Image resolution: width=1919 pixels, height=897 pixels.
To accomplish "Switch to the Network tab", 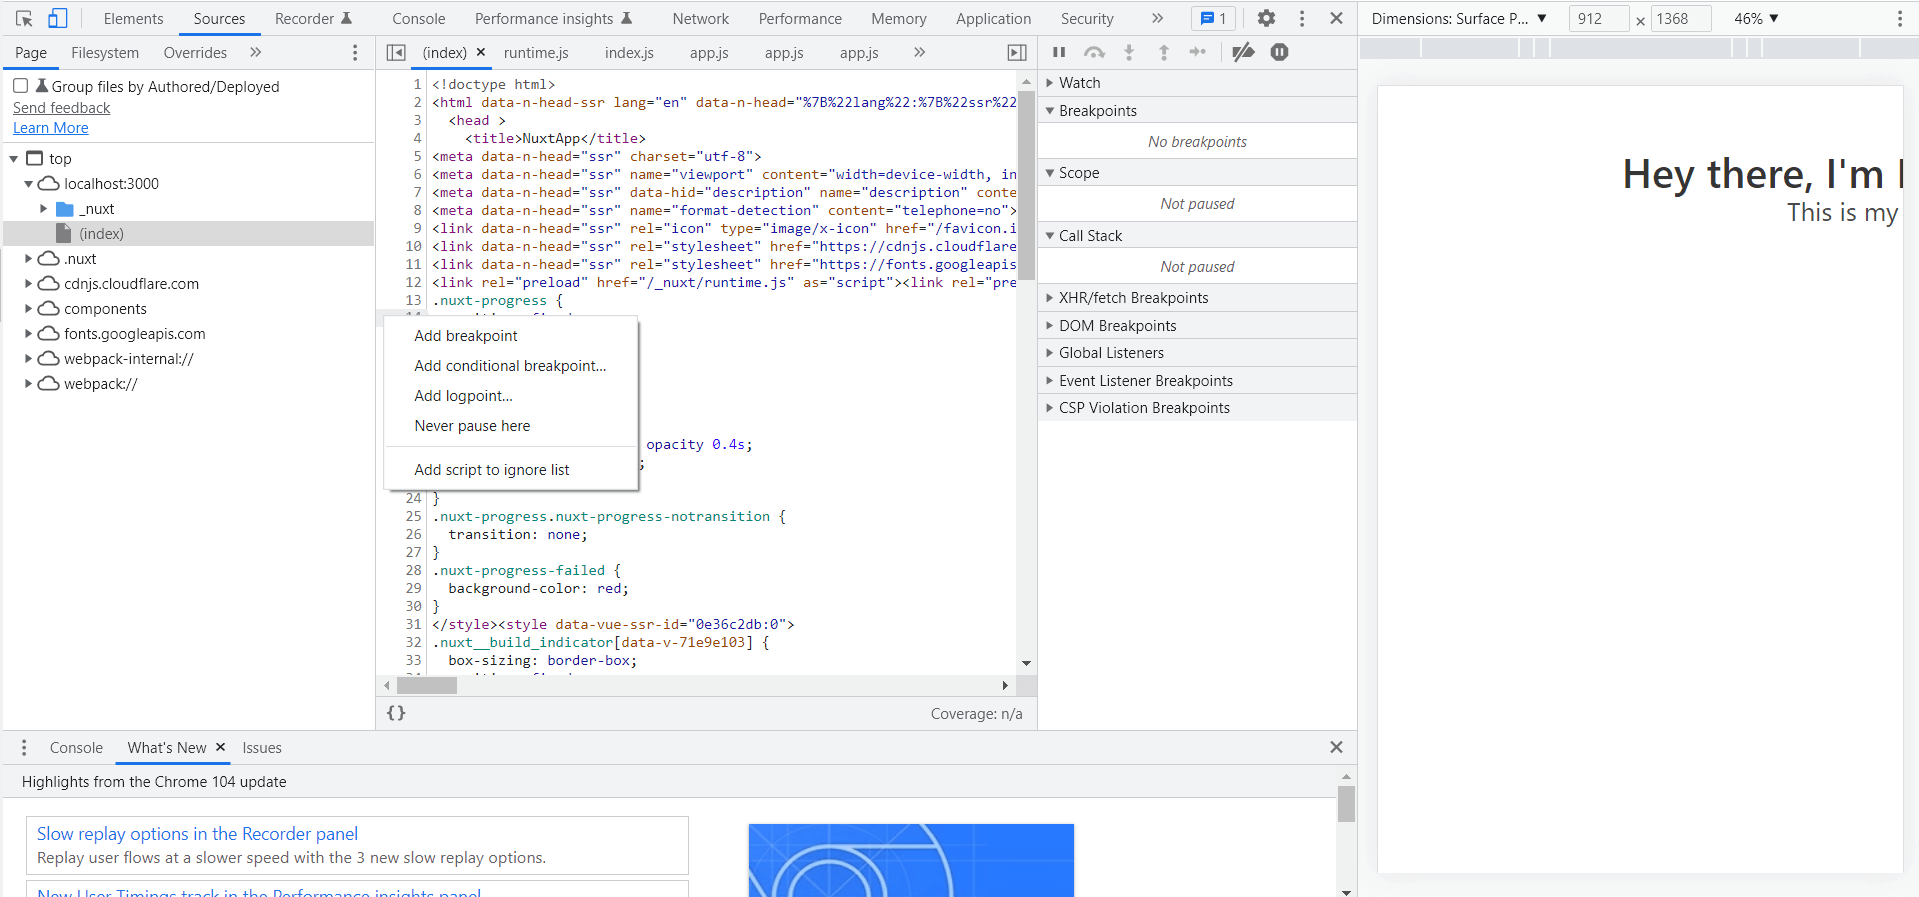I will 700,18.
